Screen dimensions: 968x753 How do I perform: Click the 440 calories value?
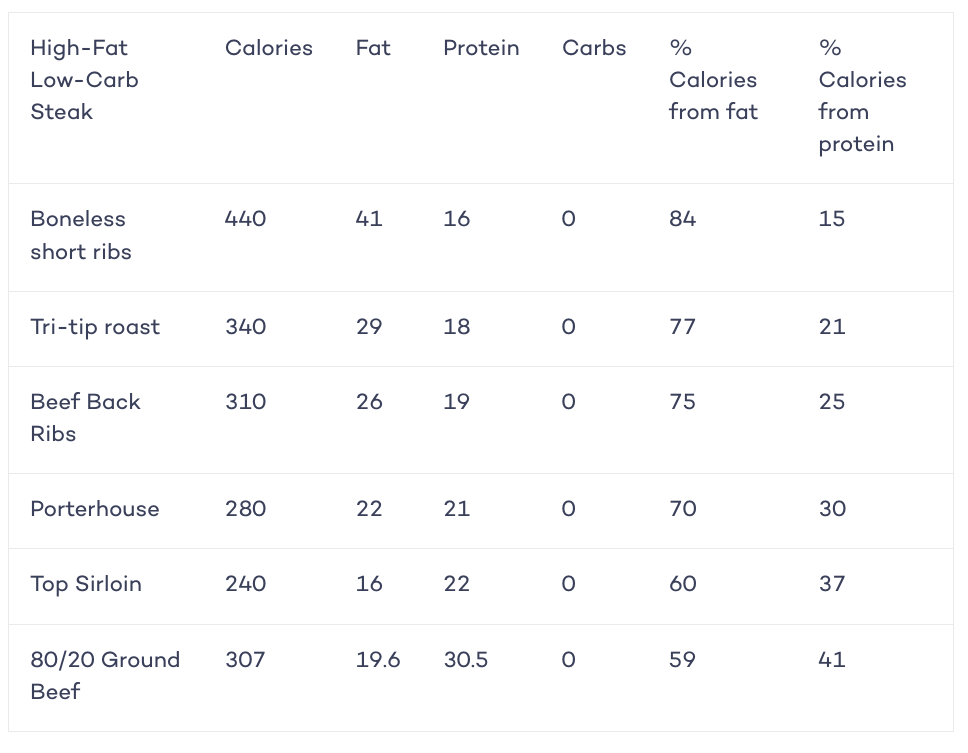pyautogui.click(x=245, y=219)
